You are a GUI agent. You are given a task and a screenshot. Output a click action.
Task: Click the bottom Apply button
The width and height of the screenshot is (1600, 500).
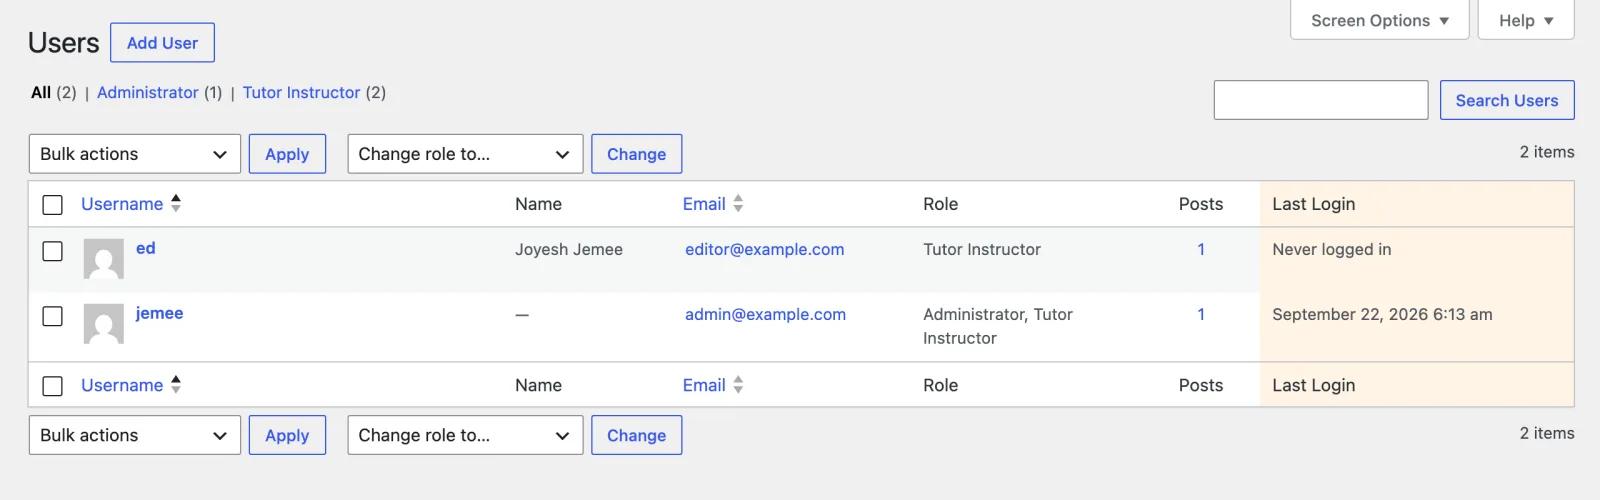coord(287,435)
